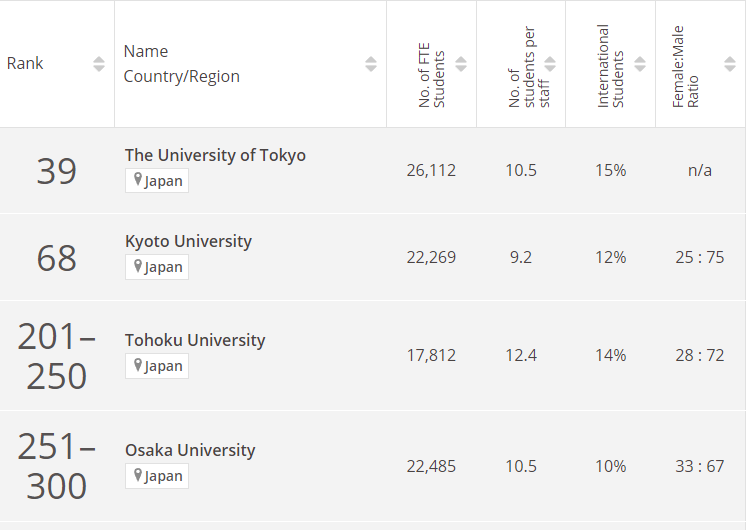Screen dimensions: 746x530
Task: Click the Japan location tag under Tokyo
Action: pos(157,181)
